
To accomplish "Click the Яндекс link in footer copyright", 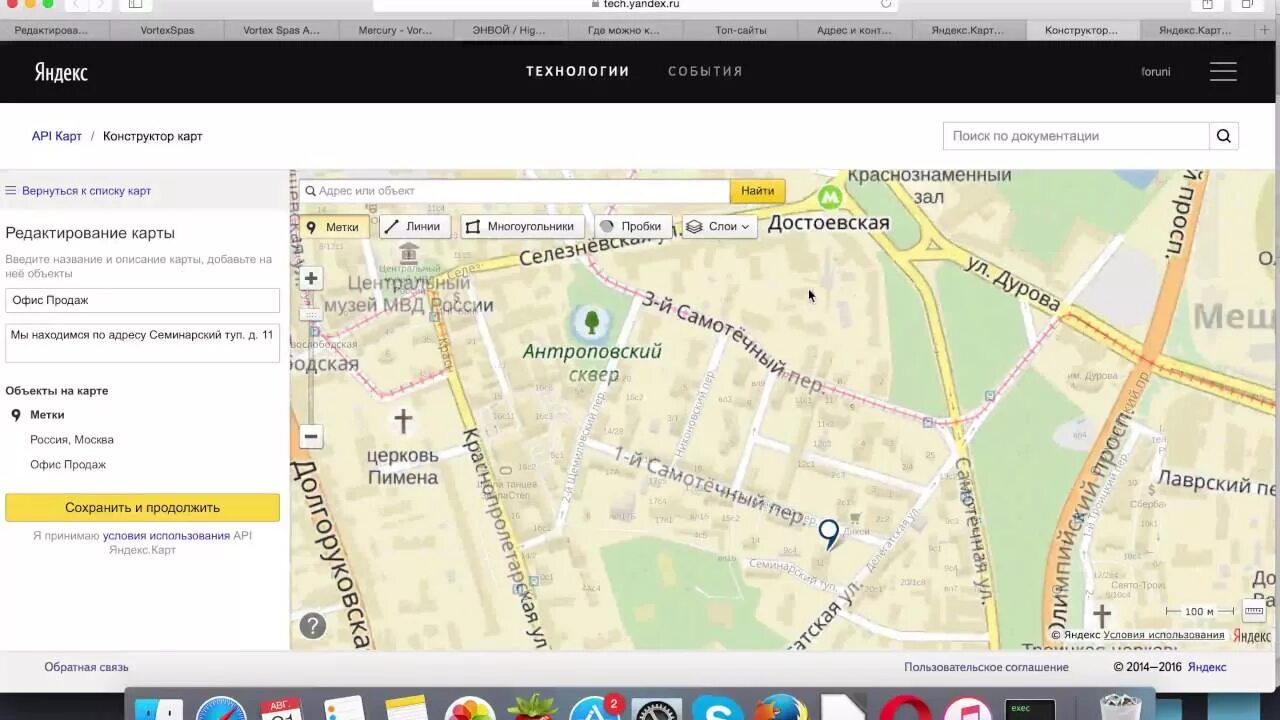I will click(x=1207, y=667).
